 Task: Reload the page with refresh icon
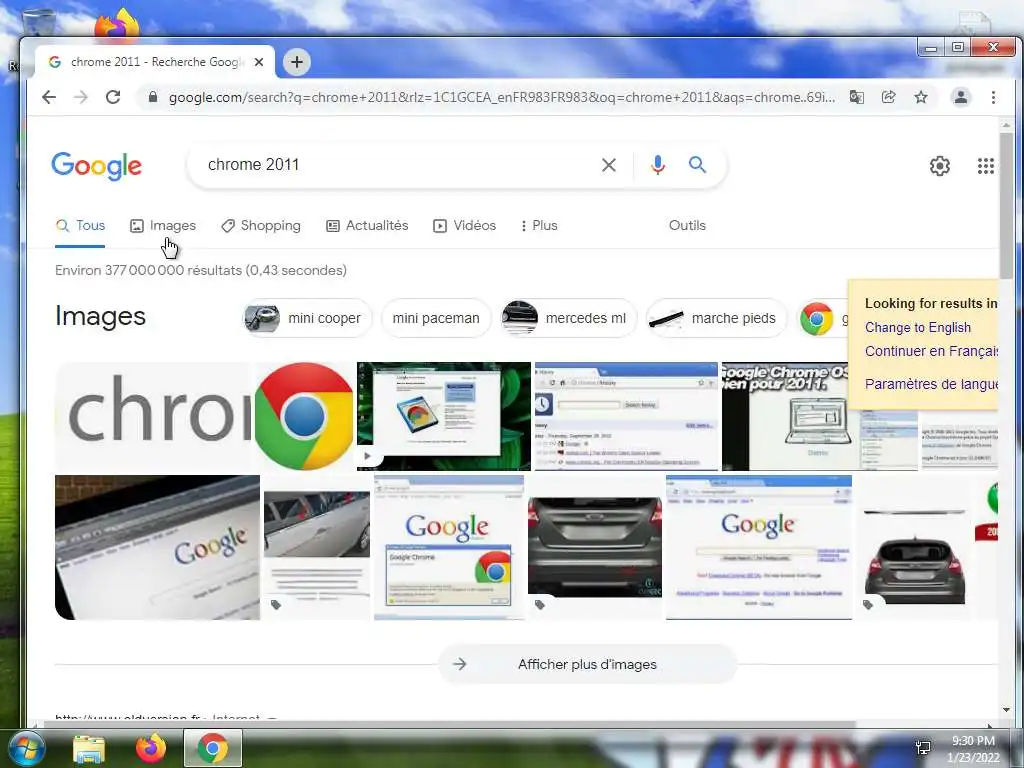[x=113, y=97]
